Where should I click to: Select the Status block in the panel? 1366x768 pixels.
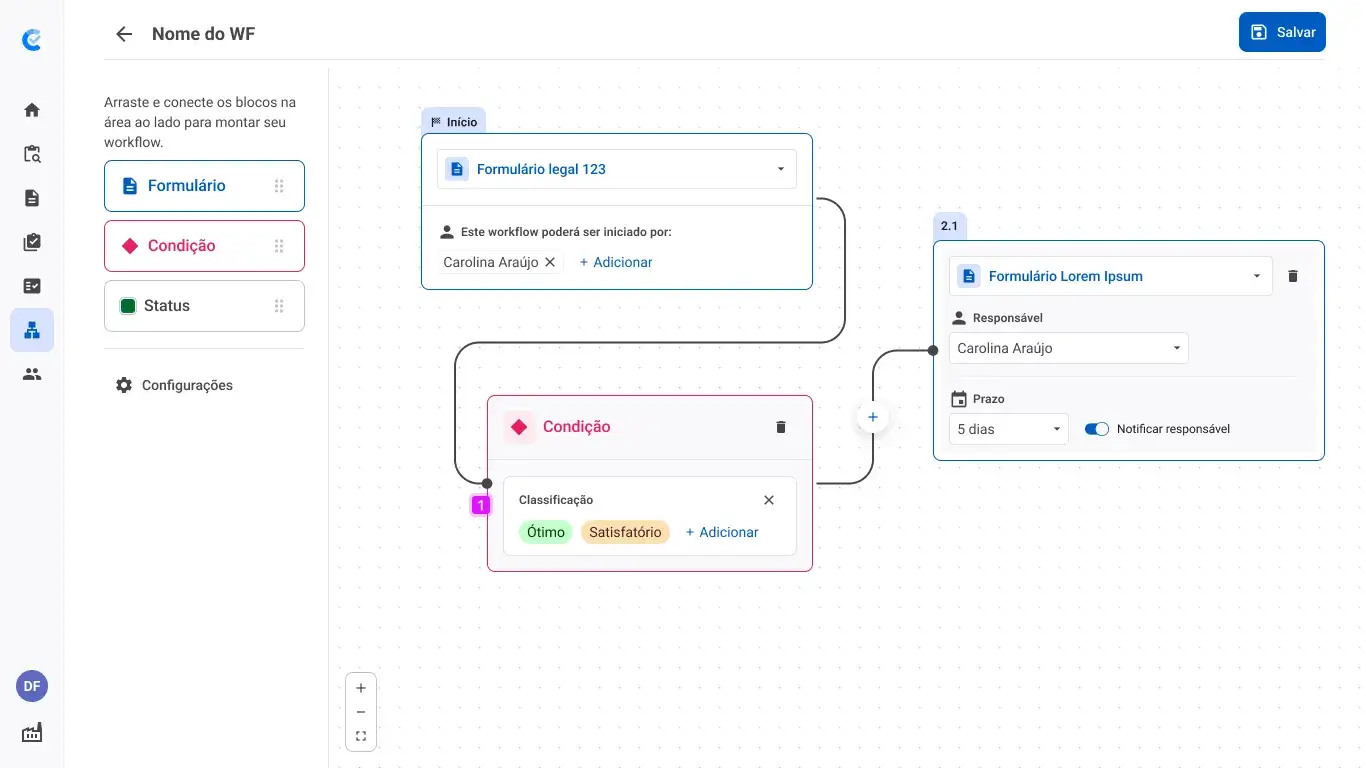coord(204,306)
